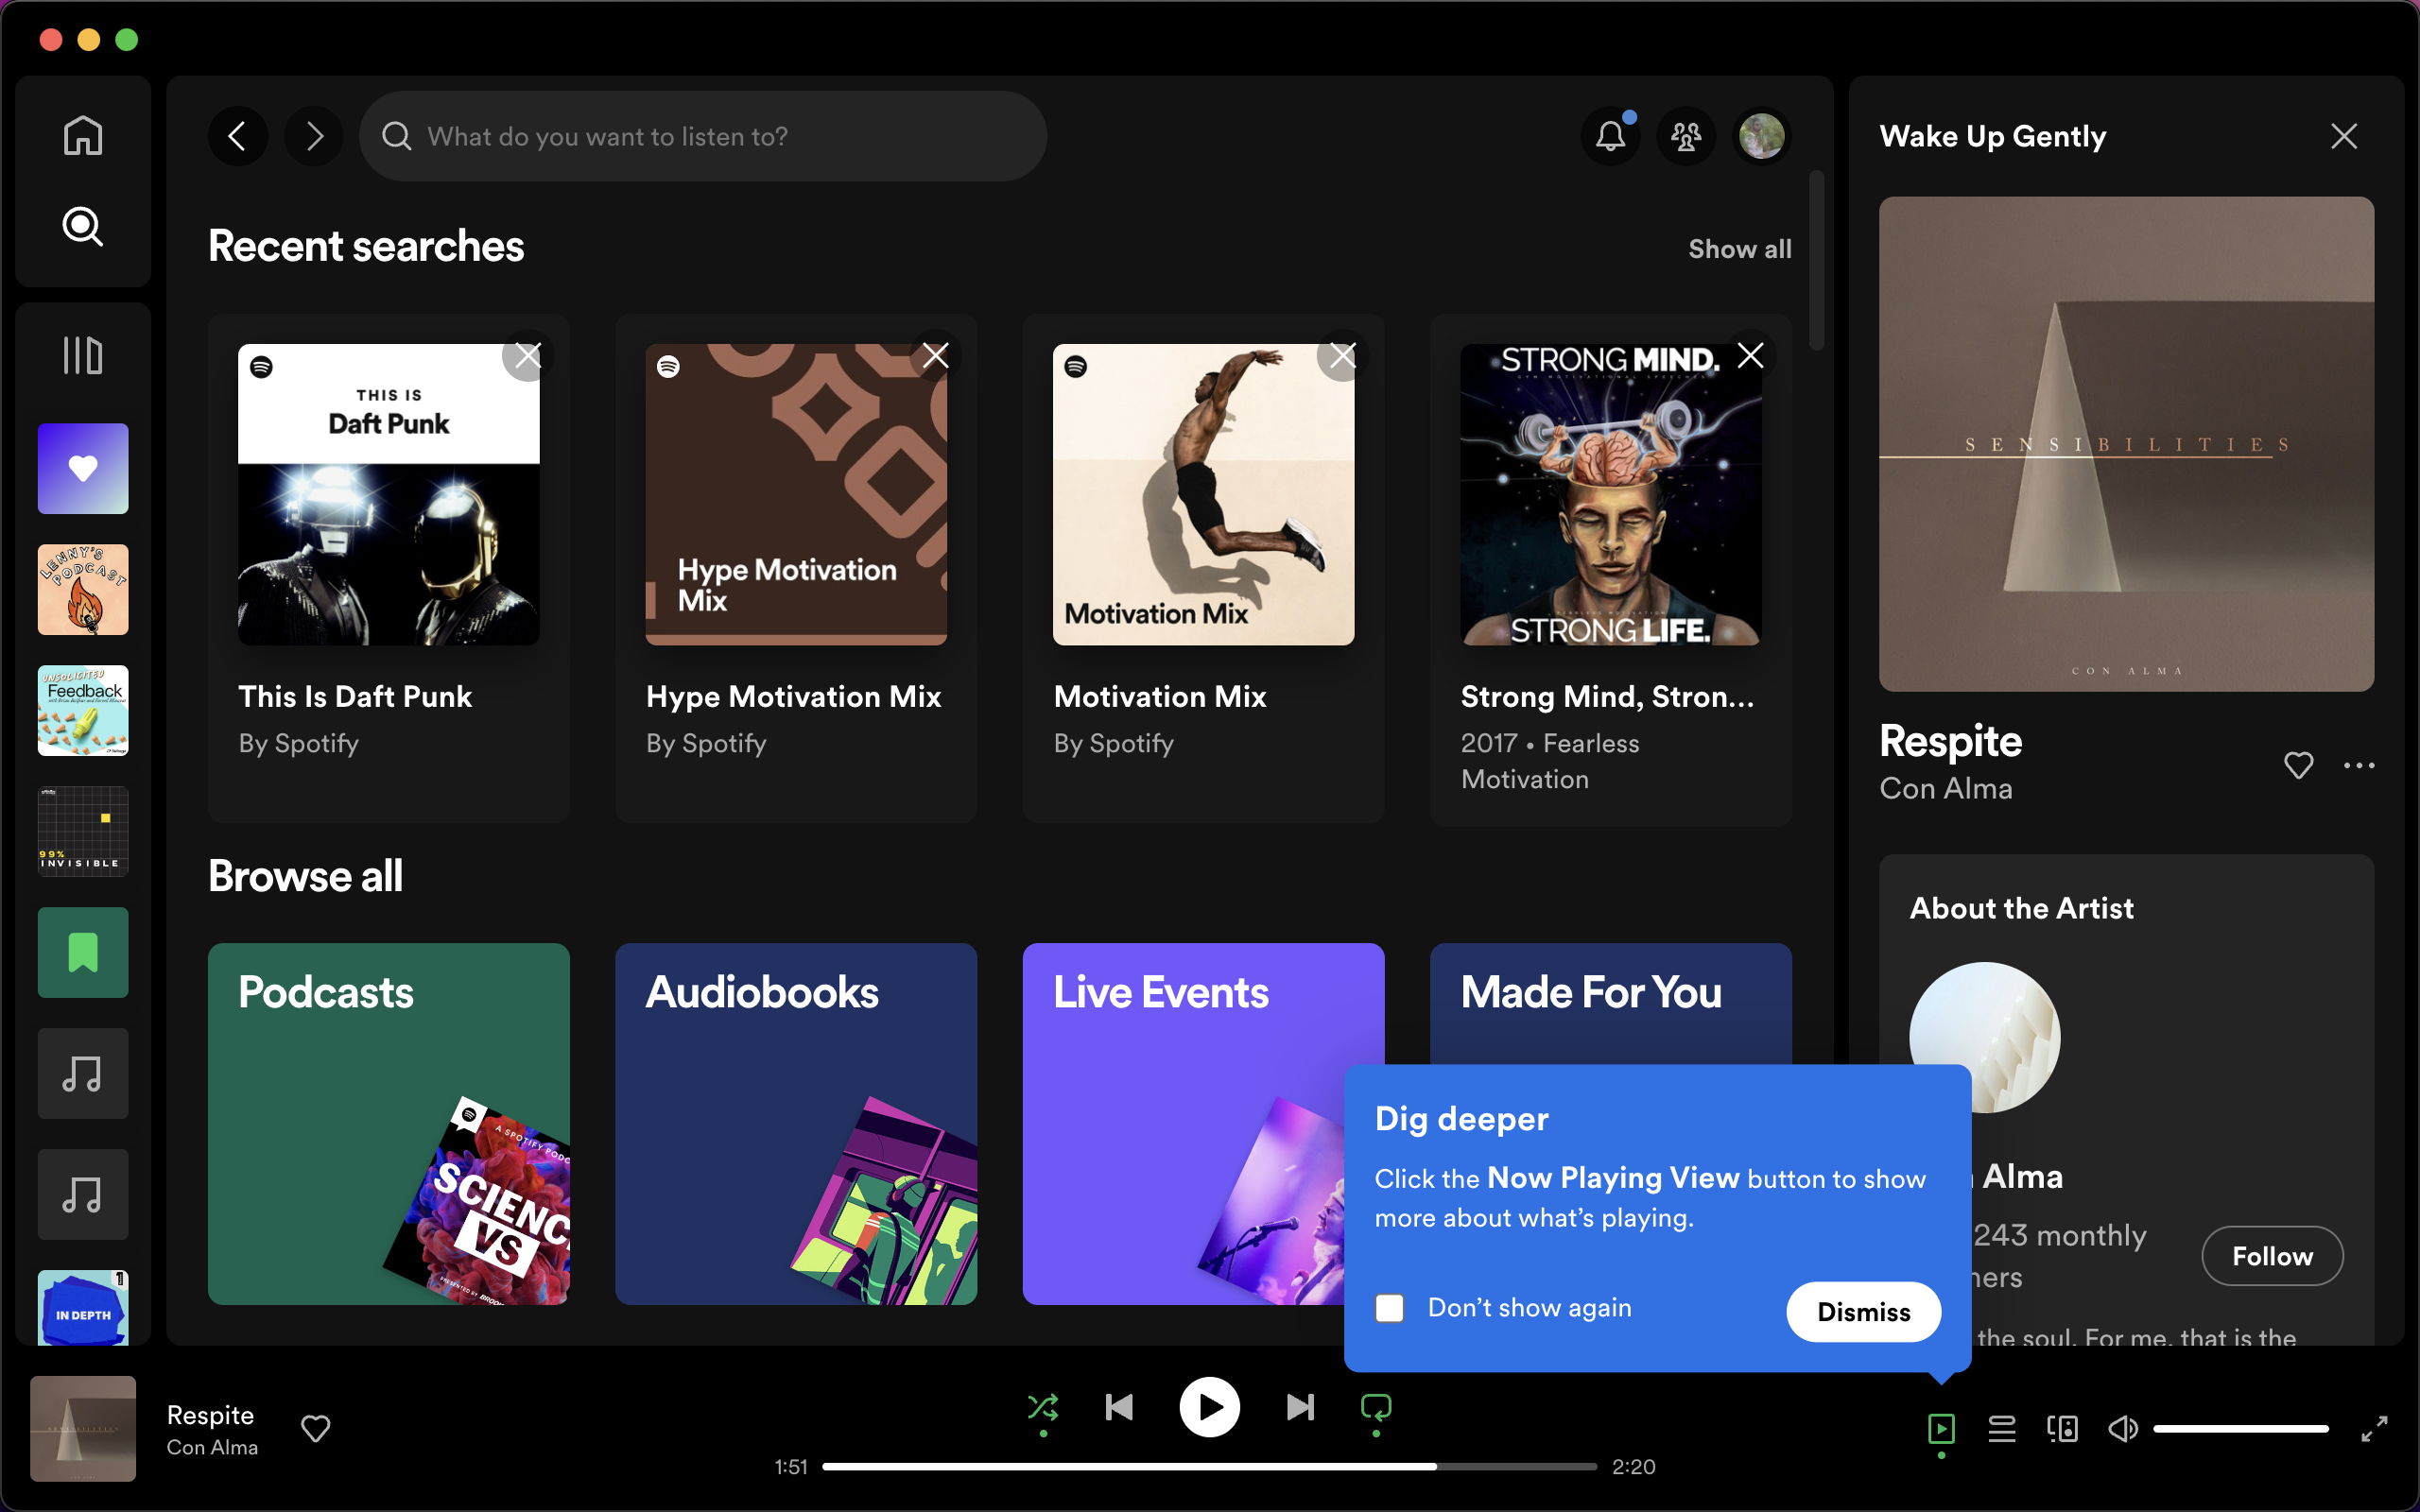Open Your Library sidebar icon
Image resolution: width=2420 pixels, height=1512 pixels.
coord(83,355)
